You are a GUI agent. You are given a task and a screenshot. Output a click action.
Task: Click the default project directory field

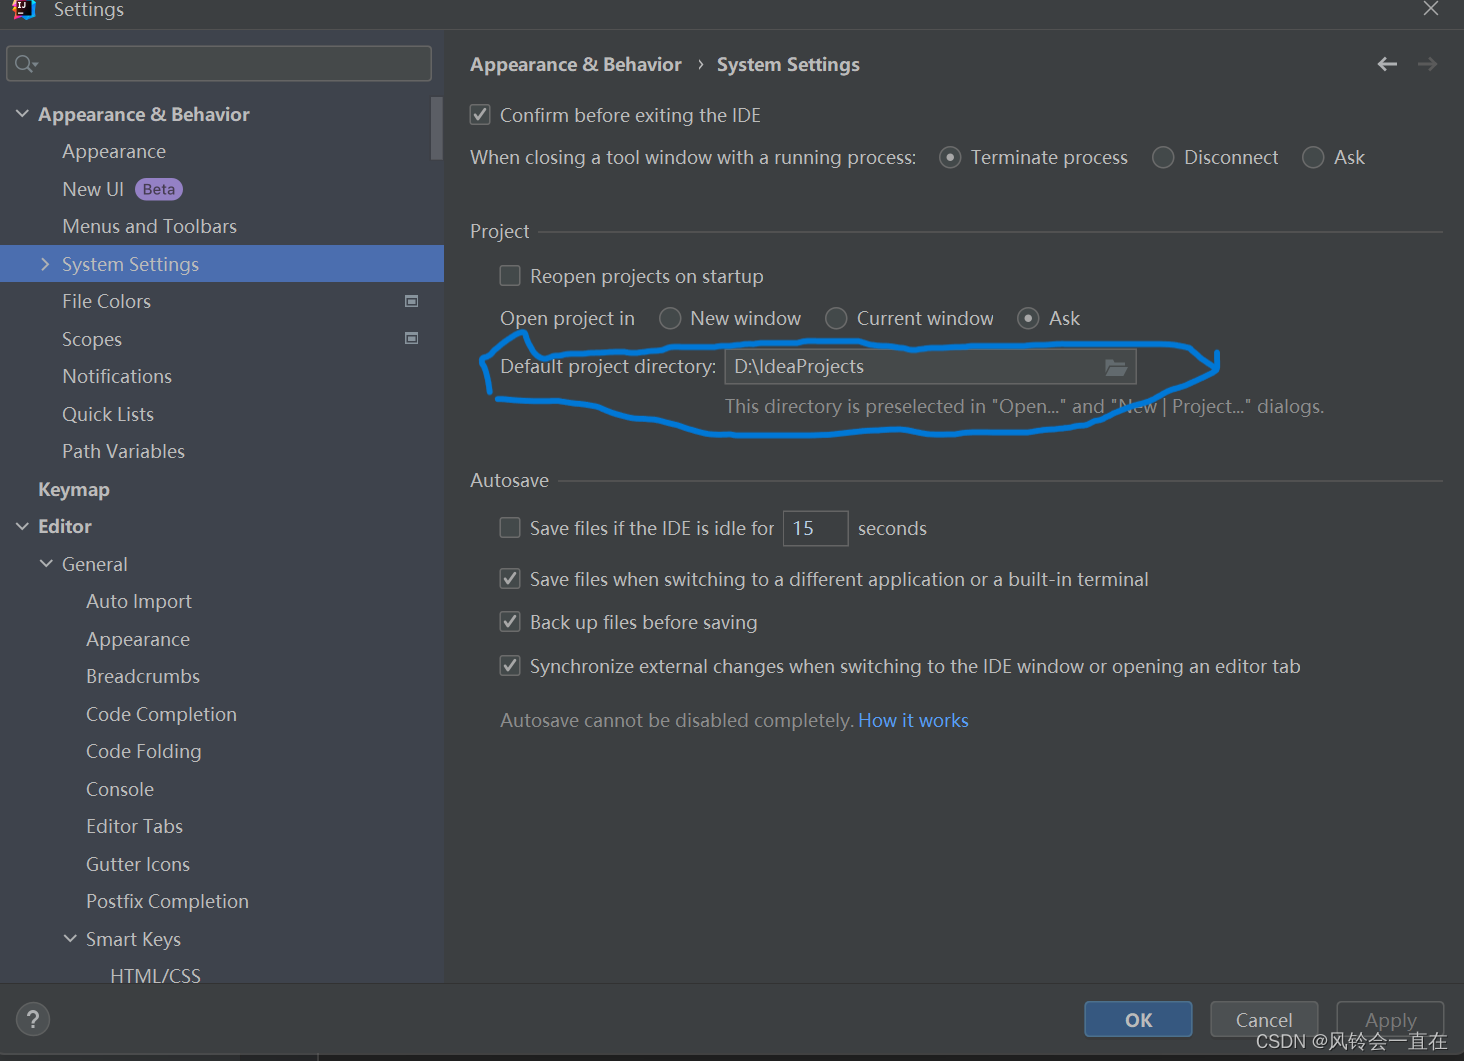click(x=930, y=367)
